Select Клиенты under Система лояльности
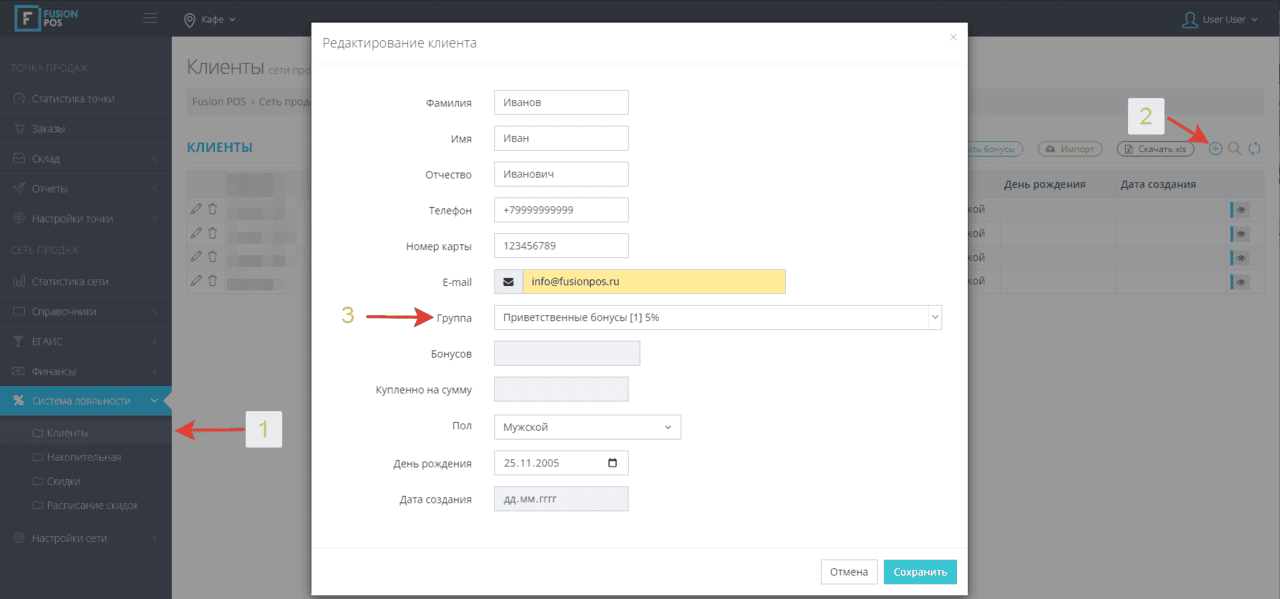The width and height of the screenshot is (1280, 599). 67,433
